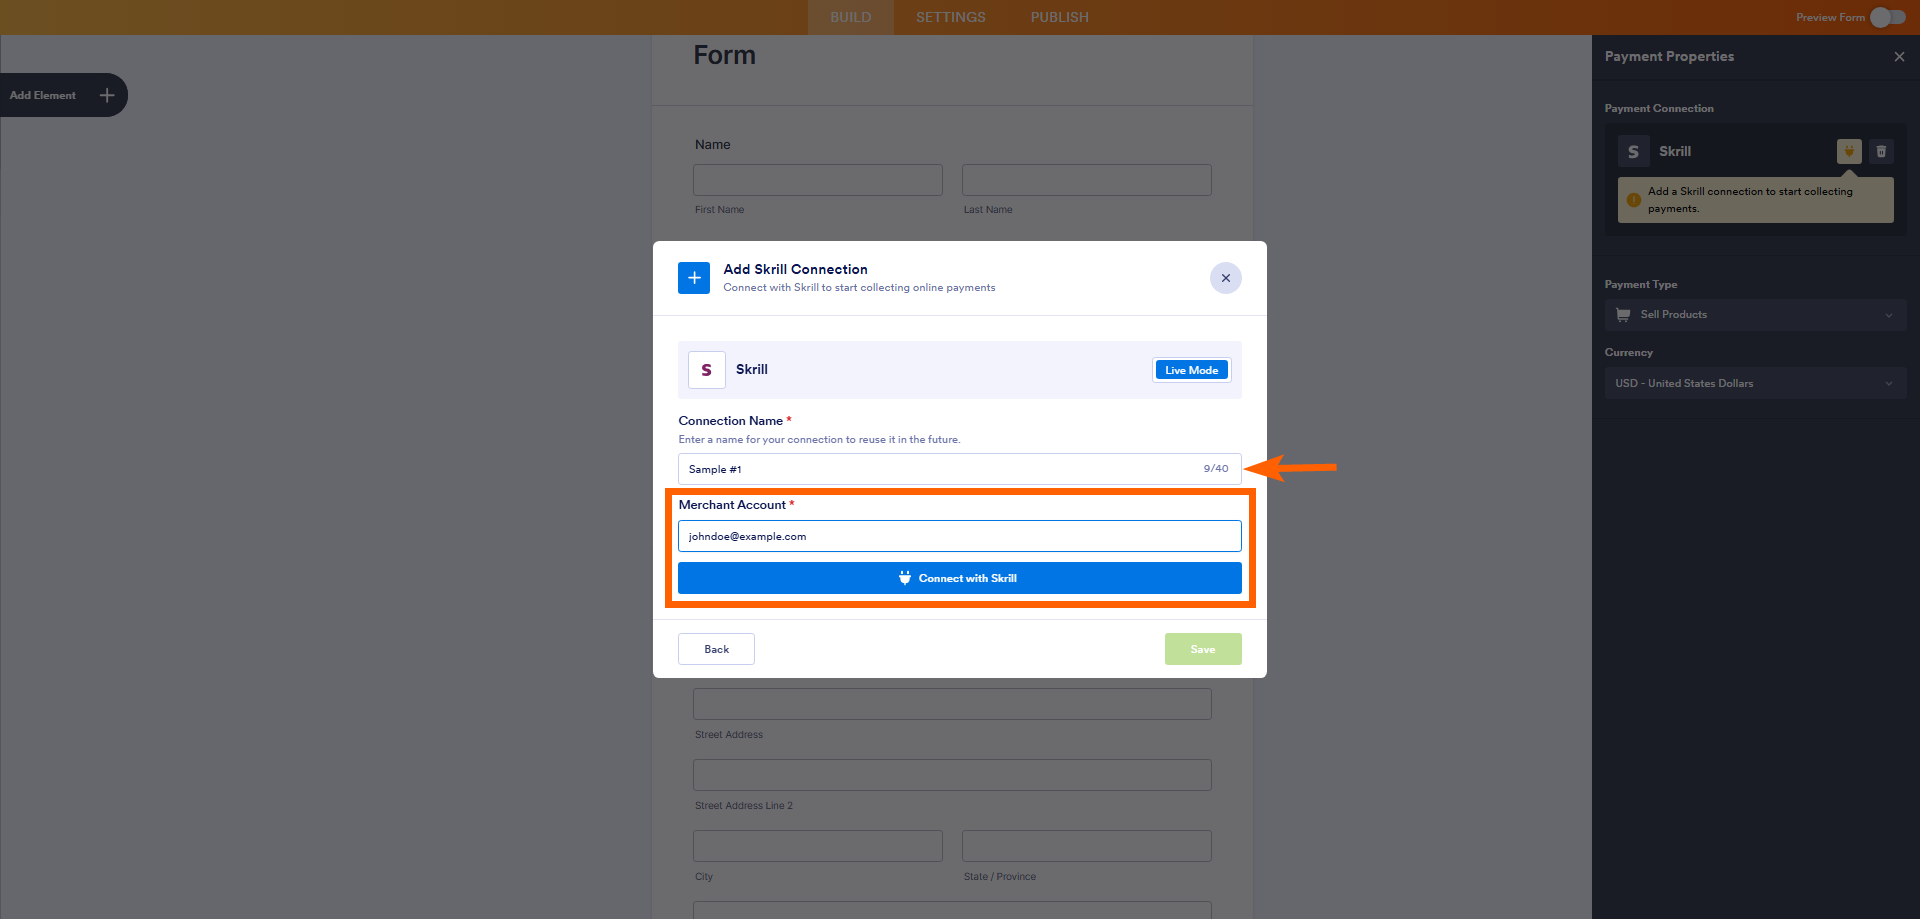1920x919 pixels.
Task: Click the Skrill logo in the dialog
Action: pyautogui.click(x=707, y=369)
